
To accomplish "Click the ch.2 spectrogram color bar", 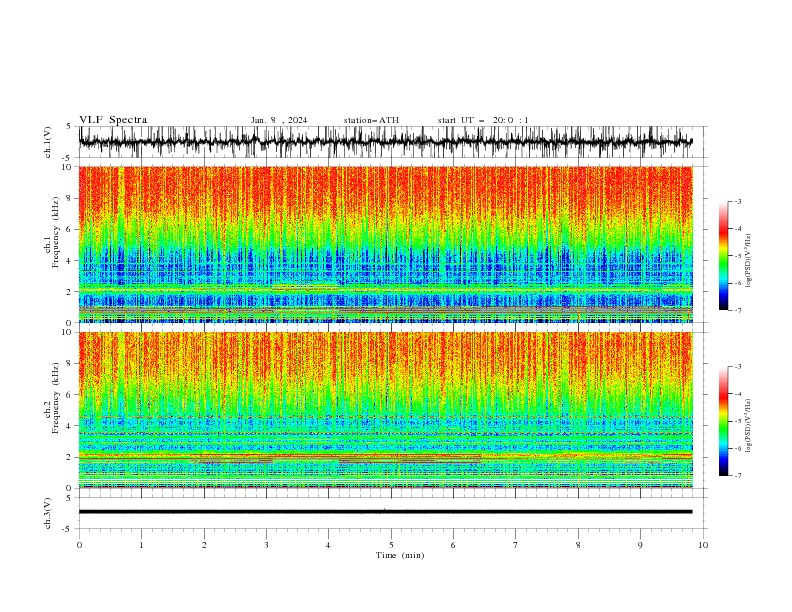I will 723,421.
